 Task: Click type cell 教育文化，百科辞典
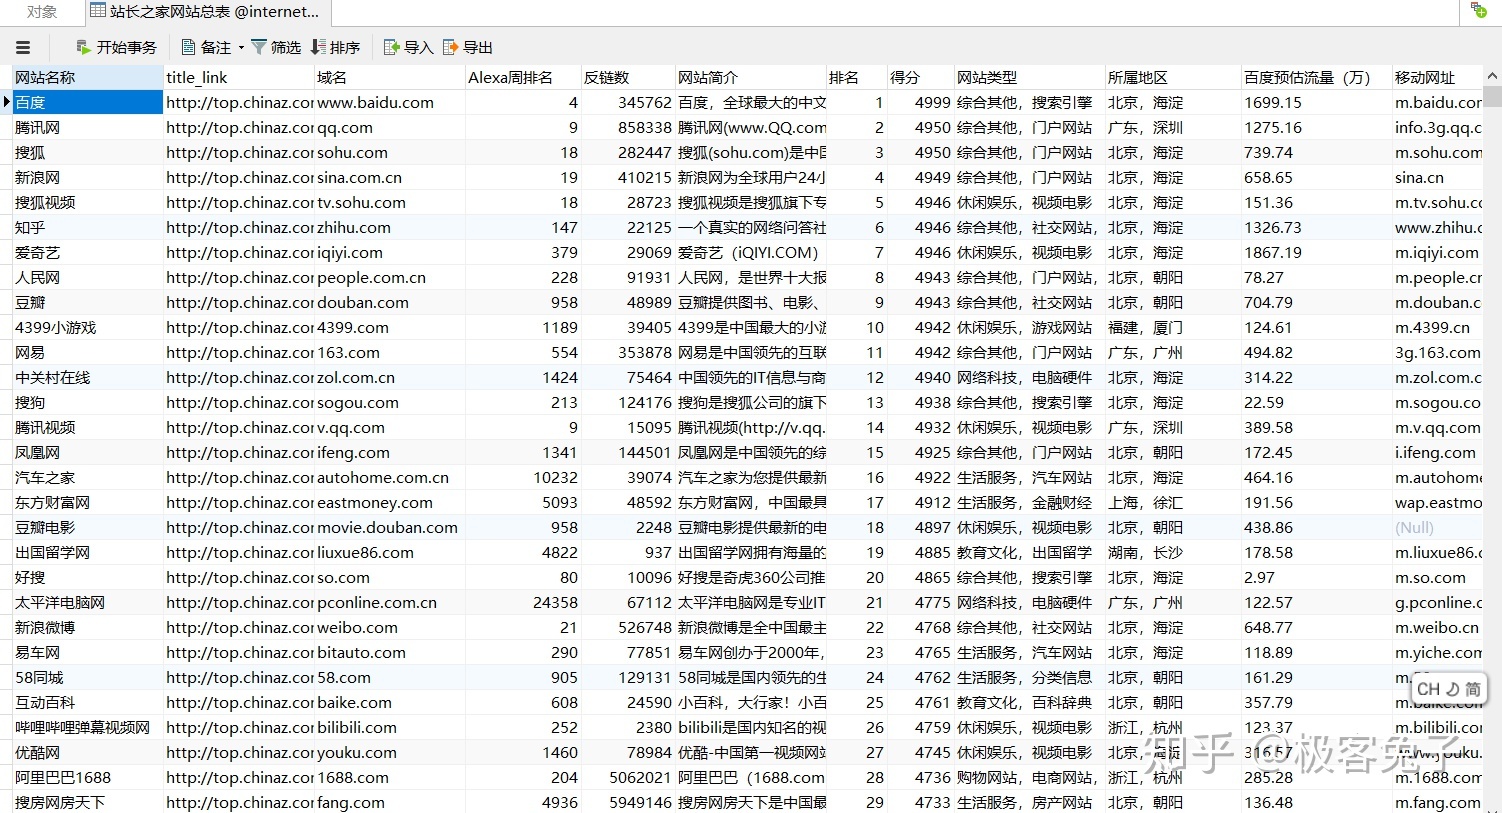click(1029, 702)
